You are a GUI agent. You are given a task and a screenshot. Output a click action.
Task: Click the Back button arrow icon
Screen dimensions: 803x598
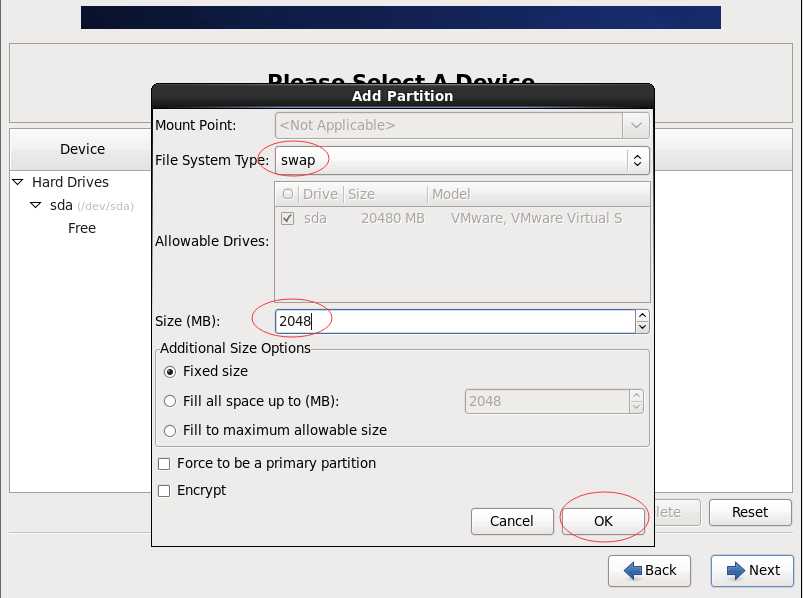[x=633, y=570]
